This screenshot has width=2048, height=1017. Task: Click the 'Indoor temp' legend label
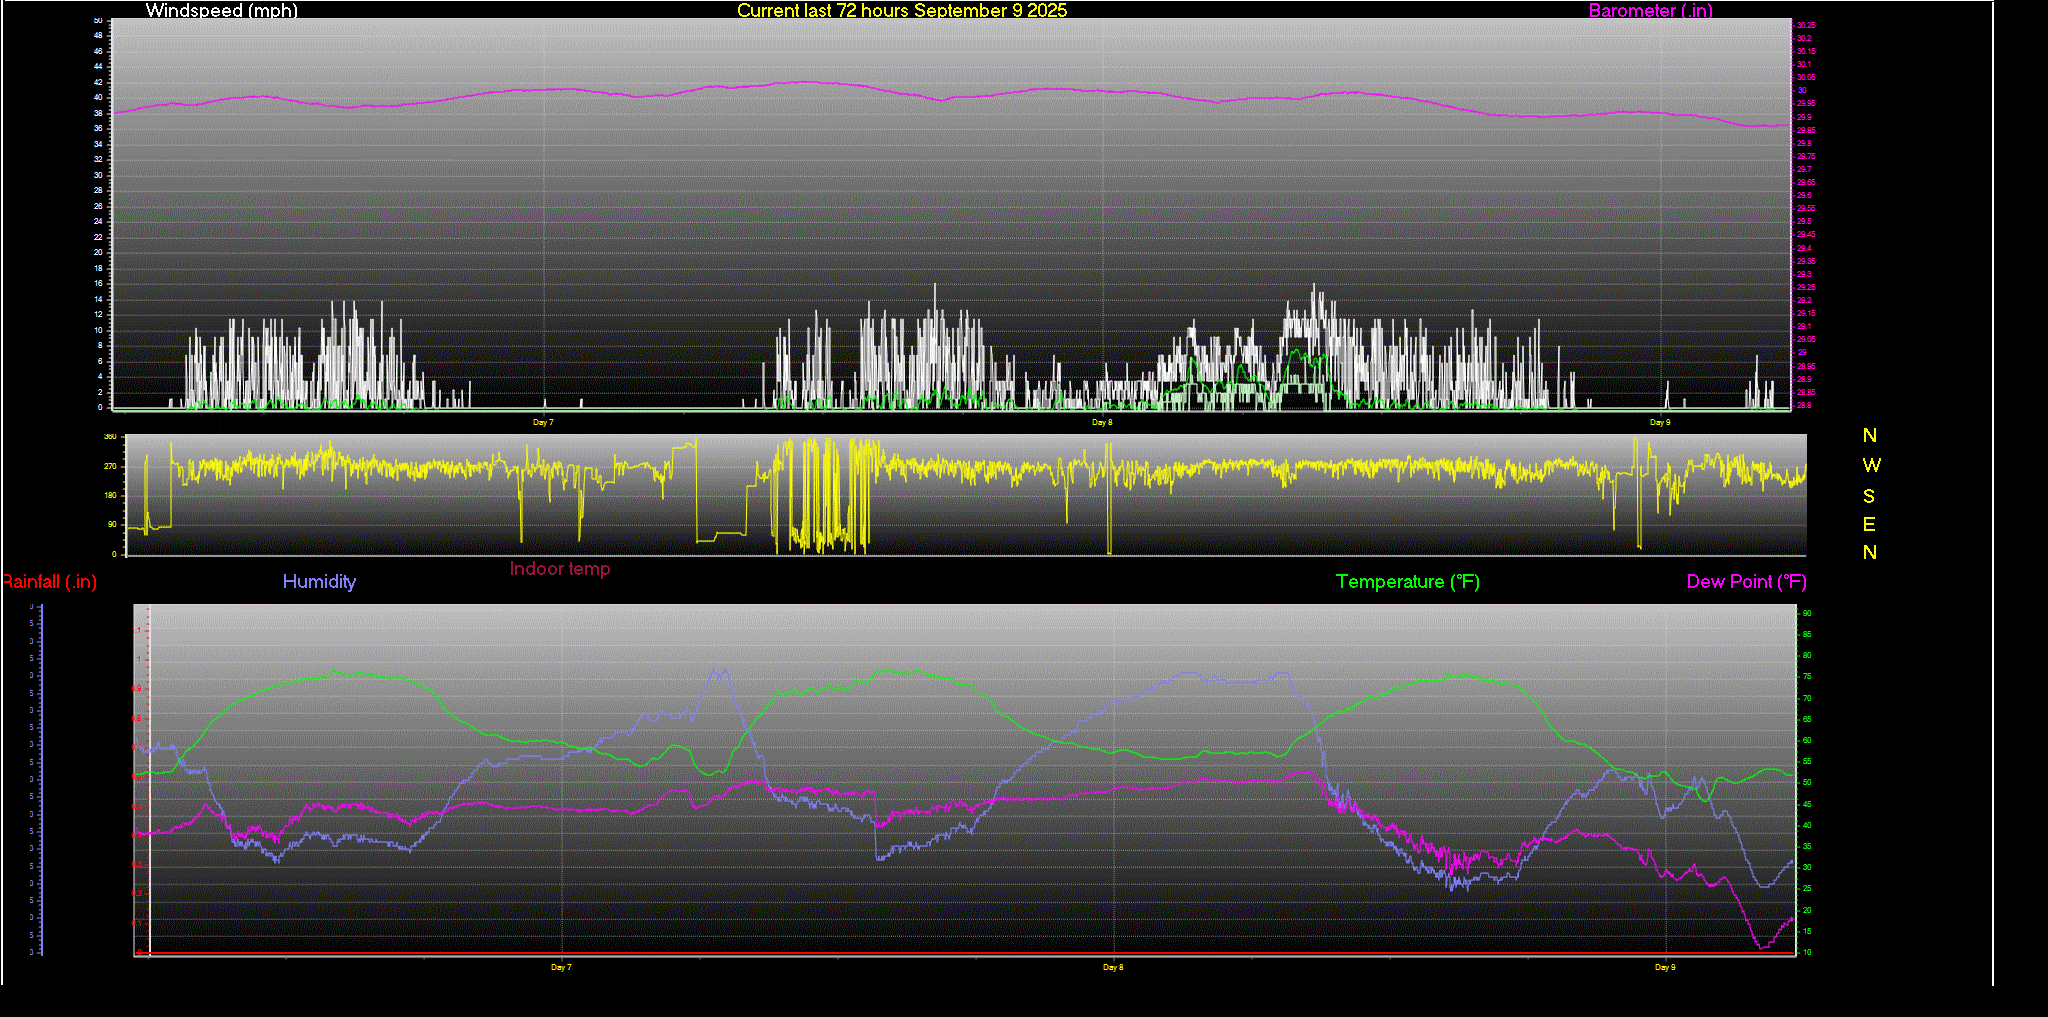point(560,568)
